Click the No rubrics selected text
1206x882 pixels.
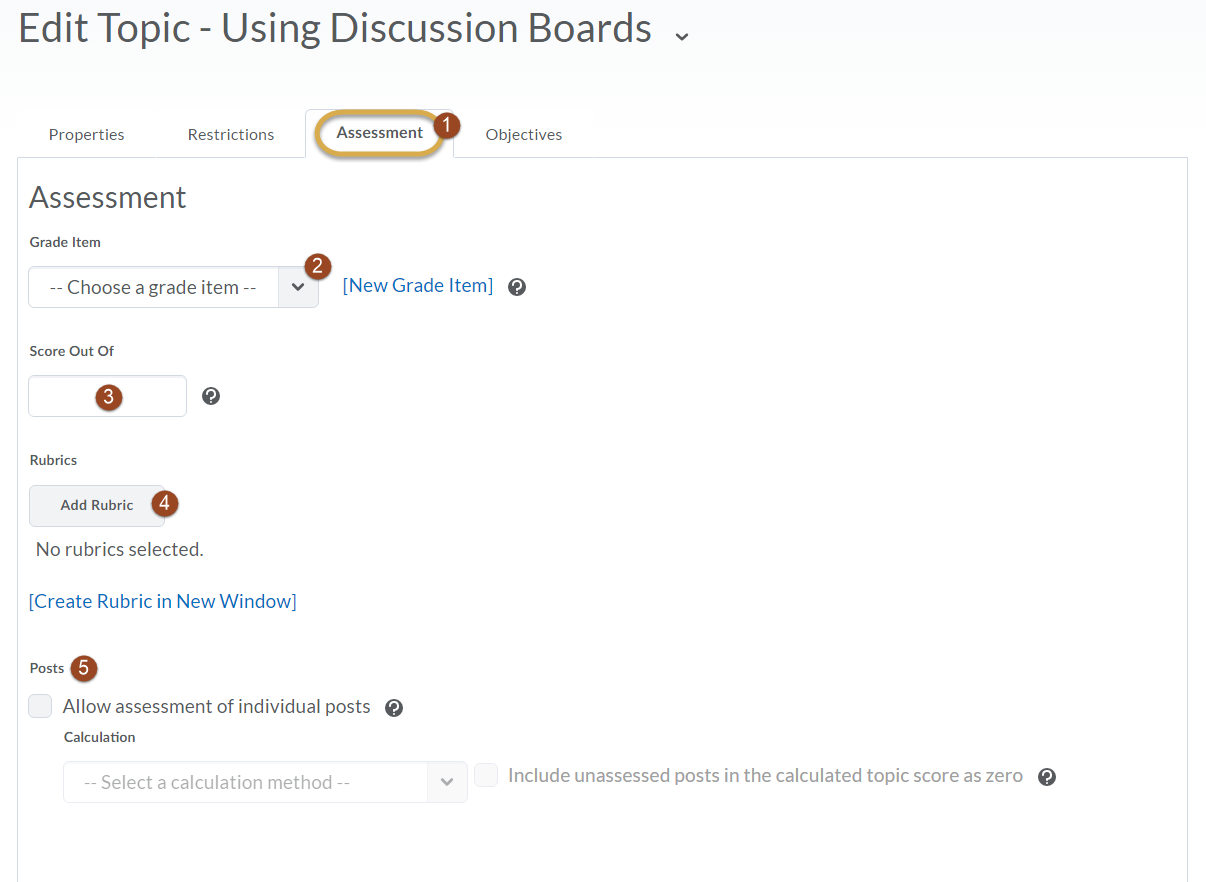[x=120, y=549]
